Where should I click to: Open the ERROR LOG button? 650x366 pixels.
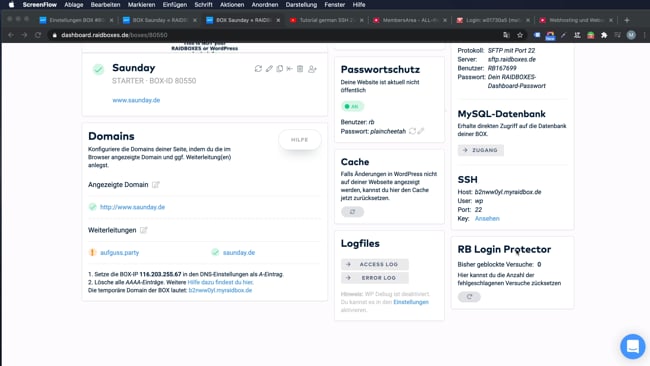(x=375, y=278)
